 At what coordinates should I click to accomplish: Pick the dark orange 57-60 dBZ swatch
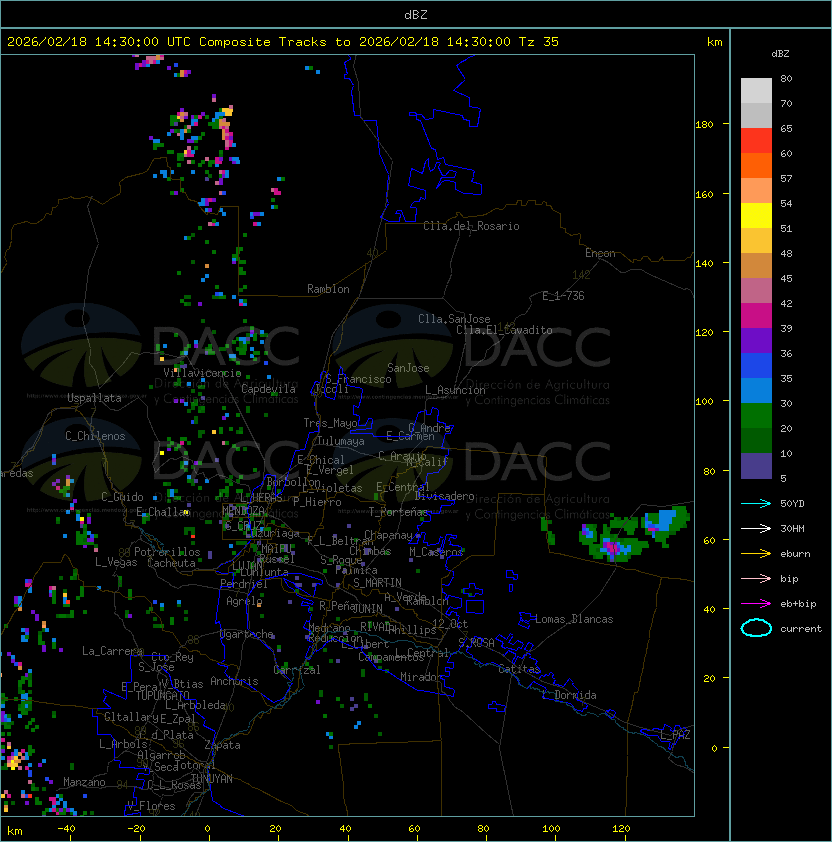coord(756,166)
